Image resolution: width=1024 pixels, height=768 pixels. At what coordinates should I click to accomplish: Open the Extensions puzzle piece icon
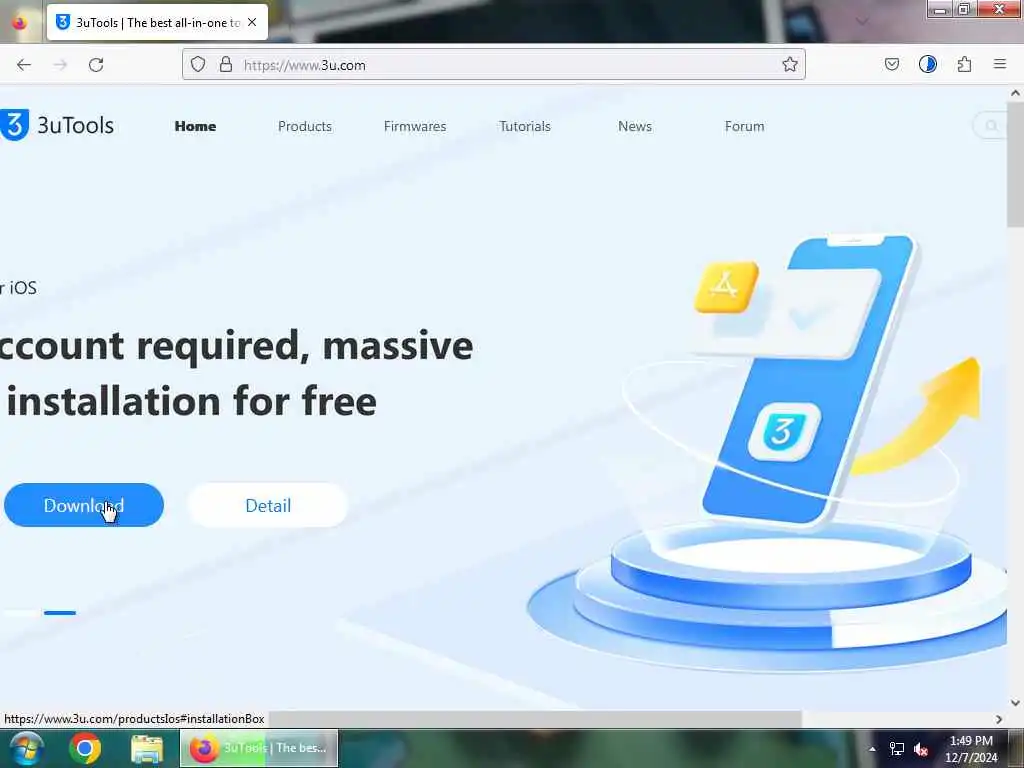pos(964,64)
